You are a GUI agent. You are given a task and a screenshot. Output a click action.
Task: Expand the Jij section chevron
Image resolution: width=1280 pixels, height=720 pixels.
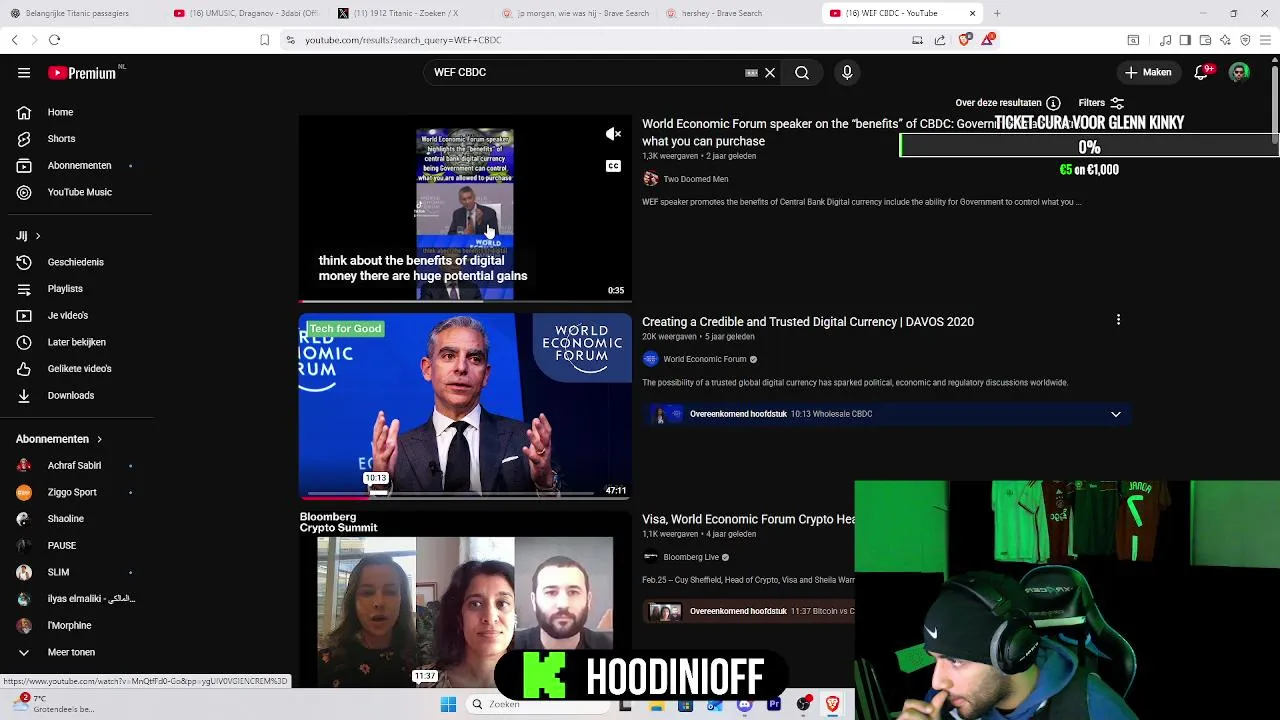click(x=38, y=236)
